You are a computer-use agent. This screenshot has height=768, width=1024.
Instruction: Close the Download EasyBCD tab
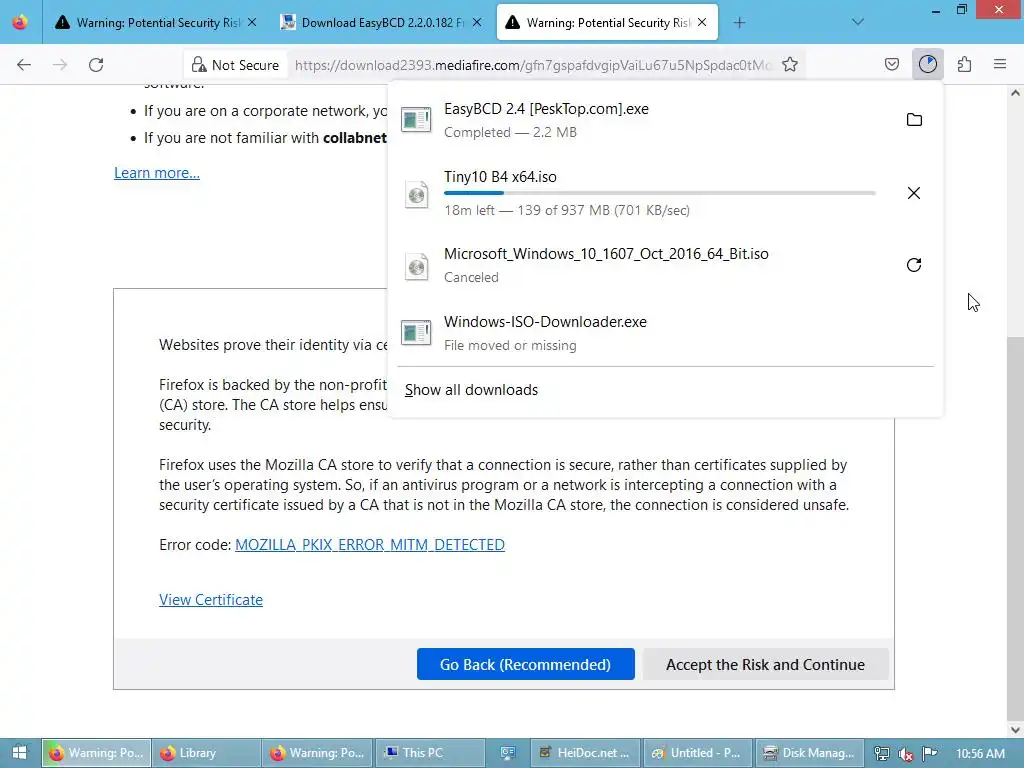click(477, 22)
